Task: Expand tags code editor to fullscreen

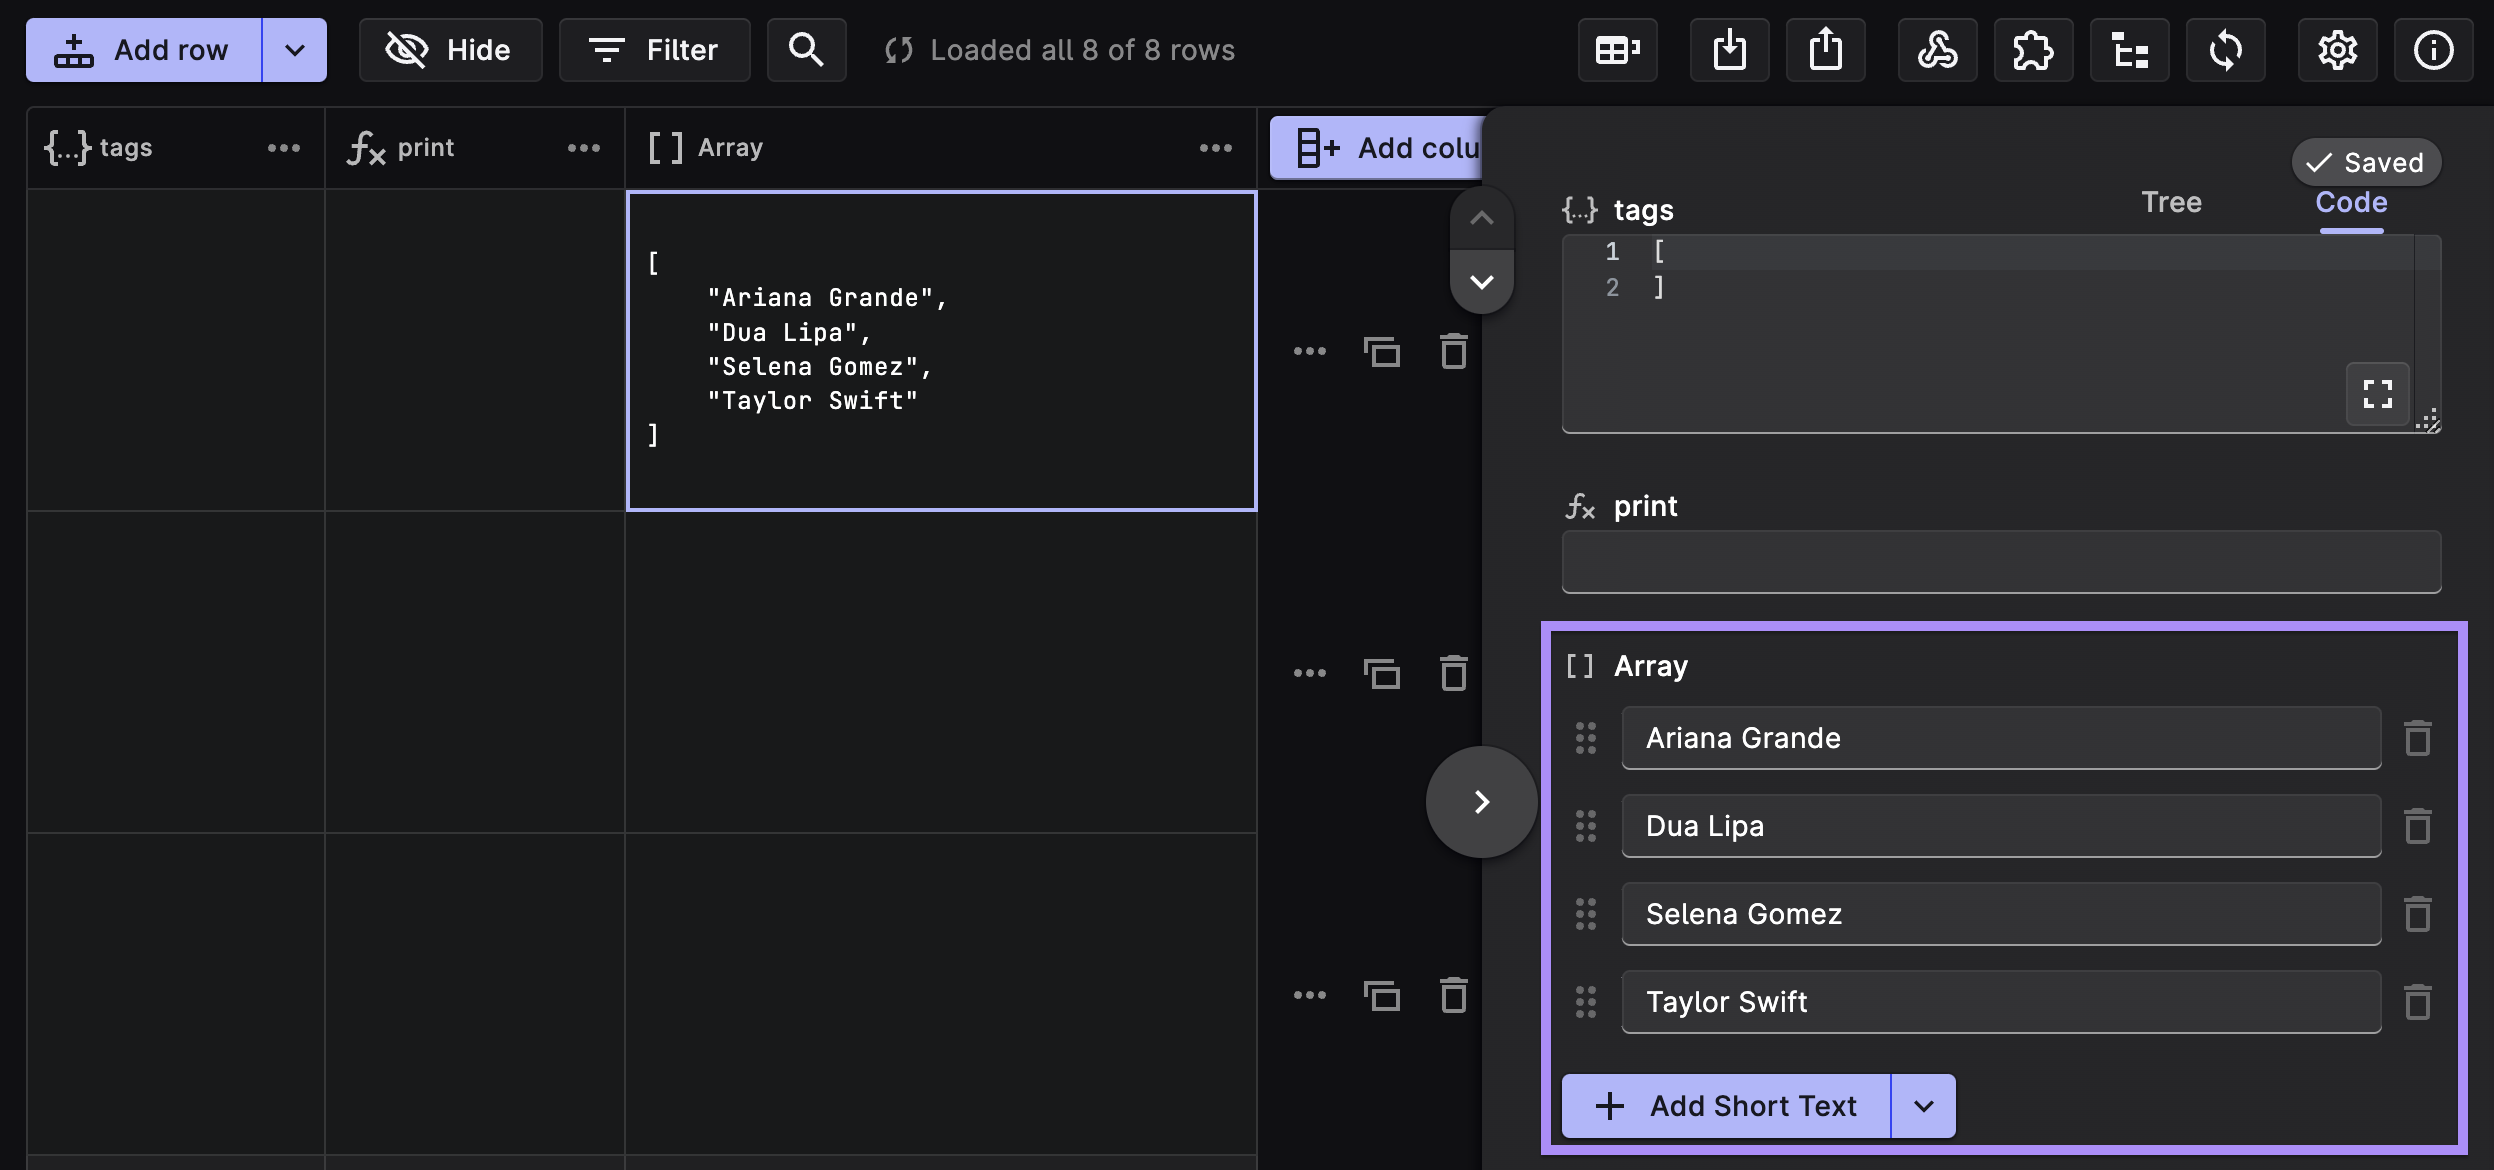Action: tap(2377, 394)
